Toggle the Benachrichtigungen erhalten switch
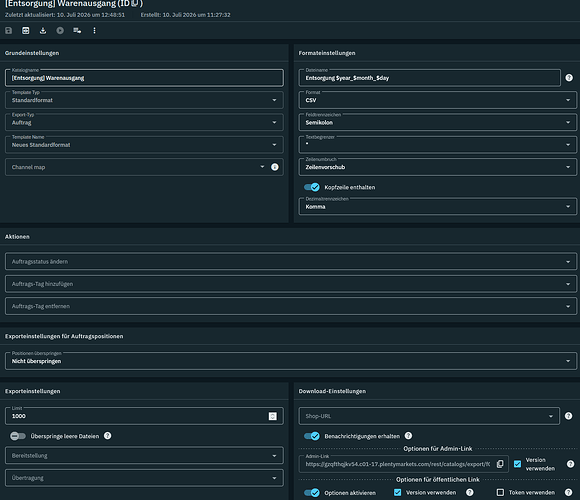The height and width of the screenshot is (500, 580). point(312,436)
